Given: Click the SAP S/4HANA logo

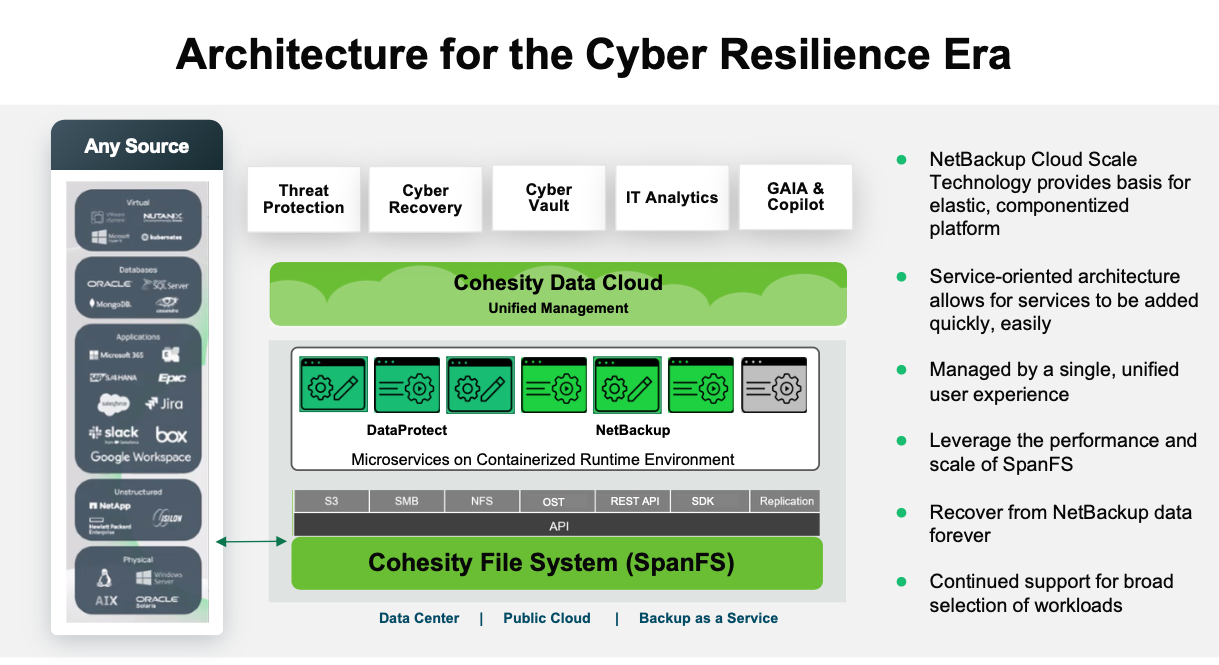Looking at the screenshot, I should pyautogui.click(x=113, y=378).
